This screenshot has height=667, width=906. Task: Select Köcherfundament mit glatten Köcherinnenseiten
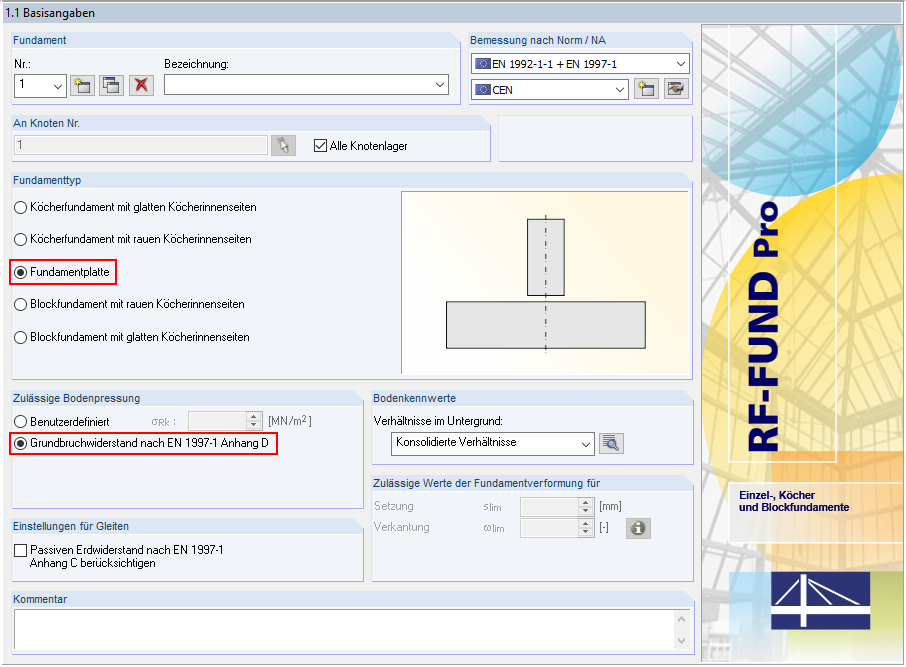point(21,207)
